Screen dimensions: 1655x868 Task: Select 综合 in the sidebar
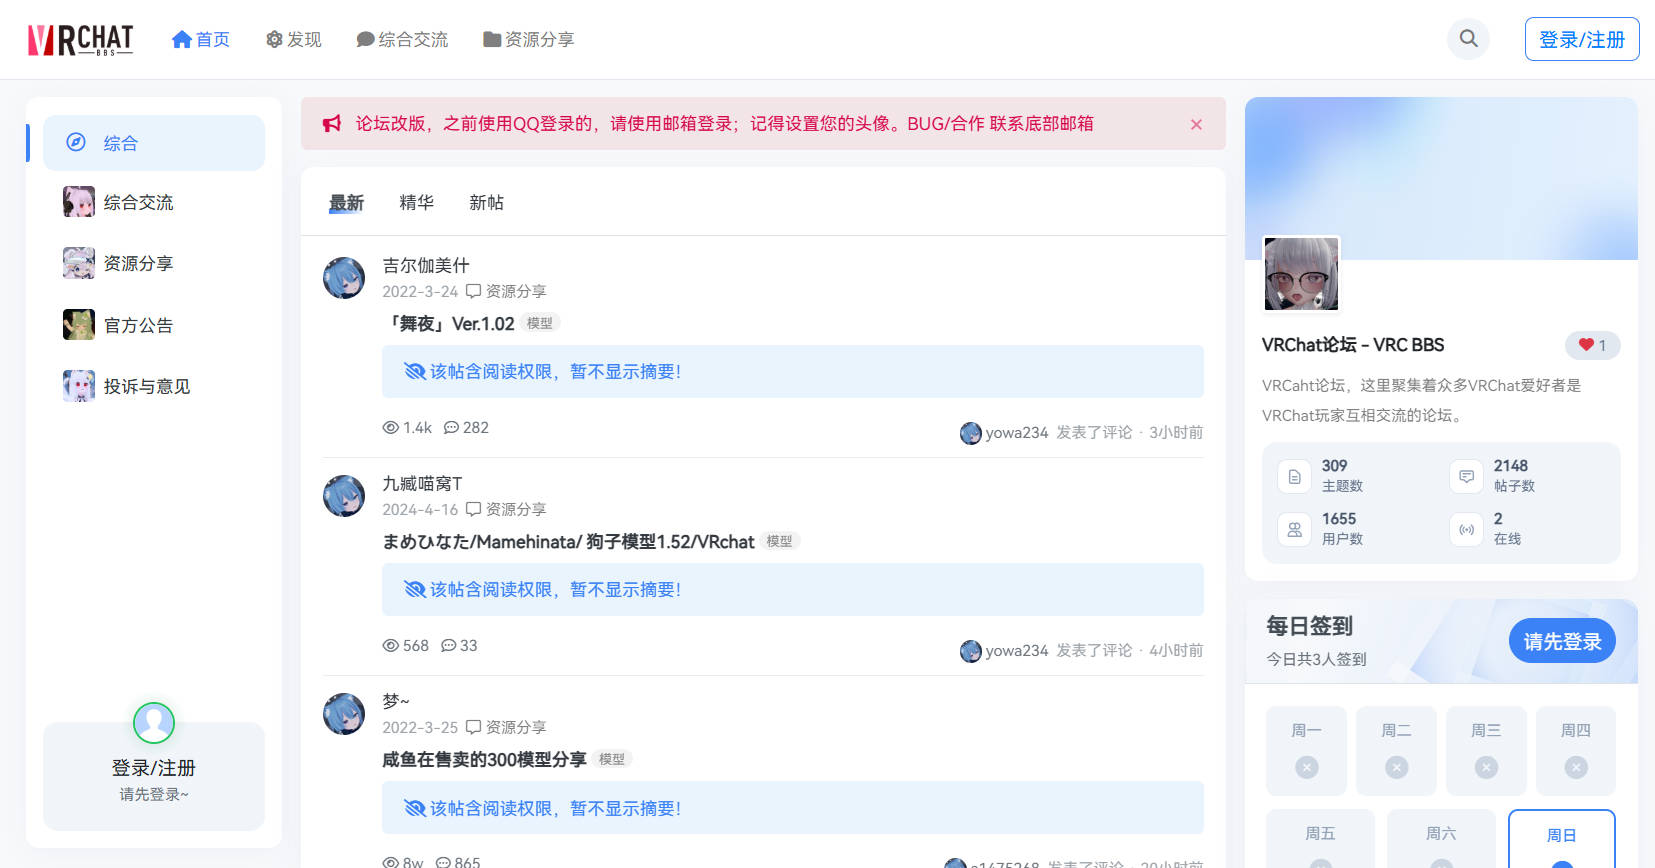pos(154,143)
